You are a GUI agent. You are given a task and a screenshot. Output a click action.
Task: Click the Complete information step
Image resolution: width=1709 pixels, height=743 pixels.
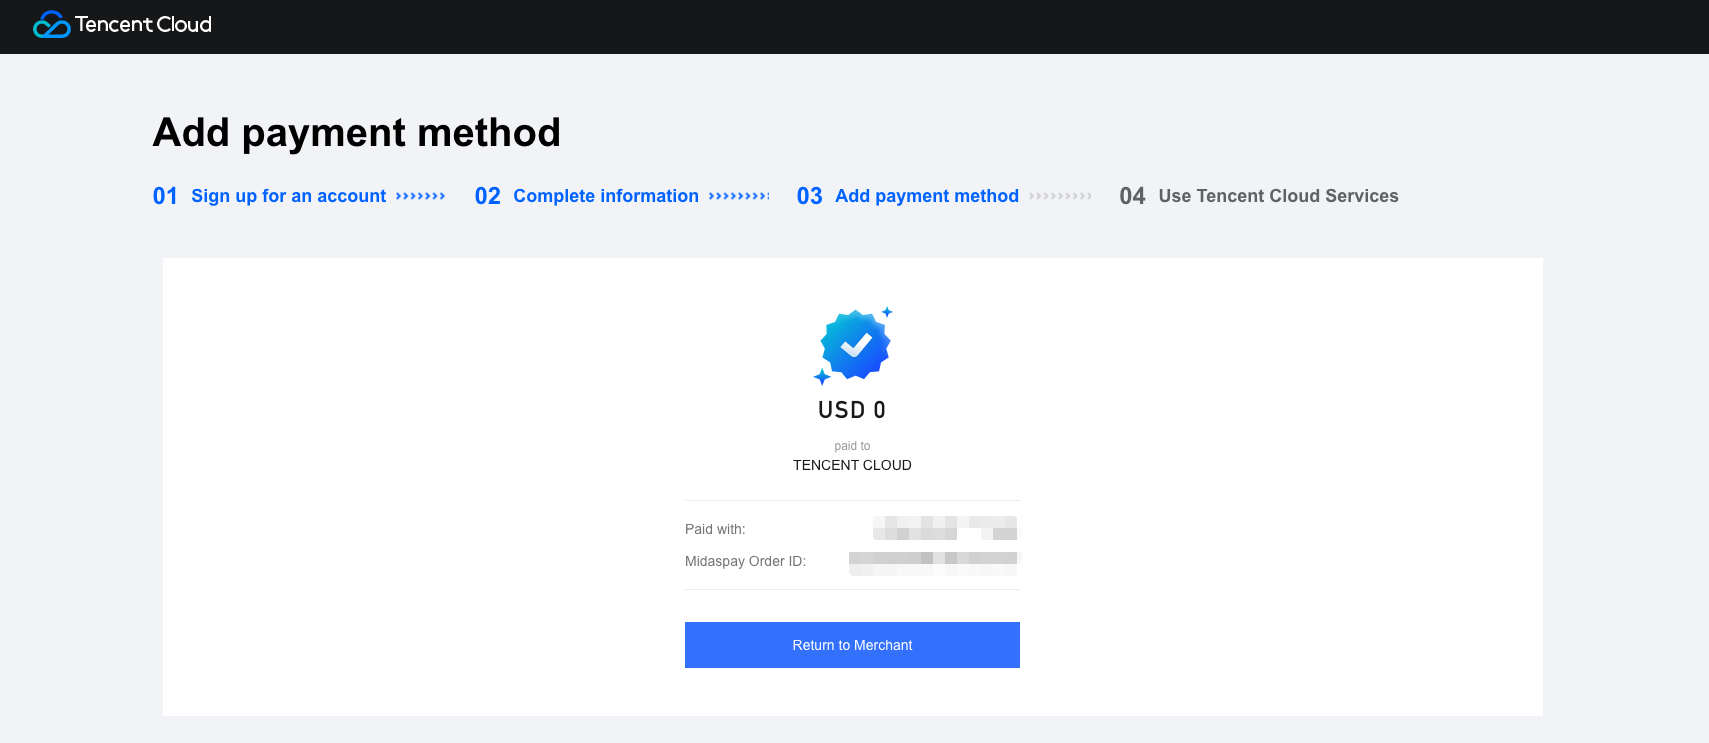[x=605, y=196]
